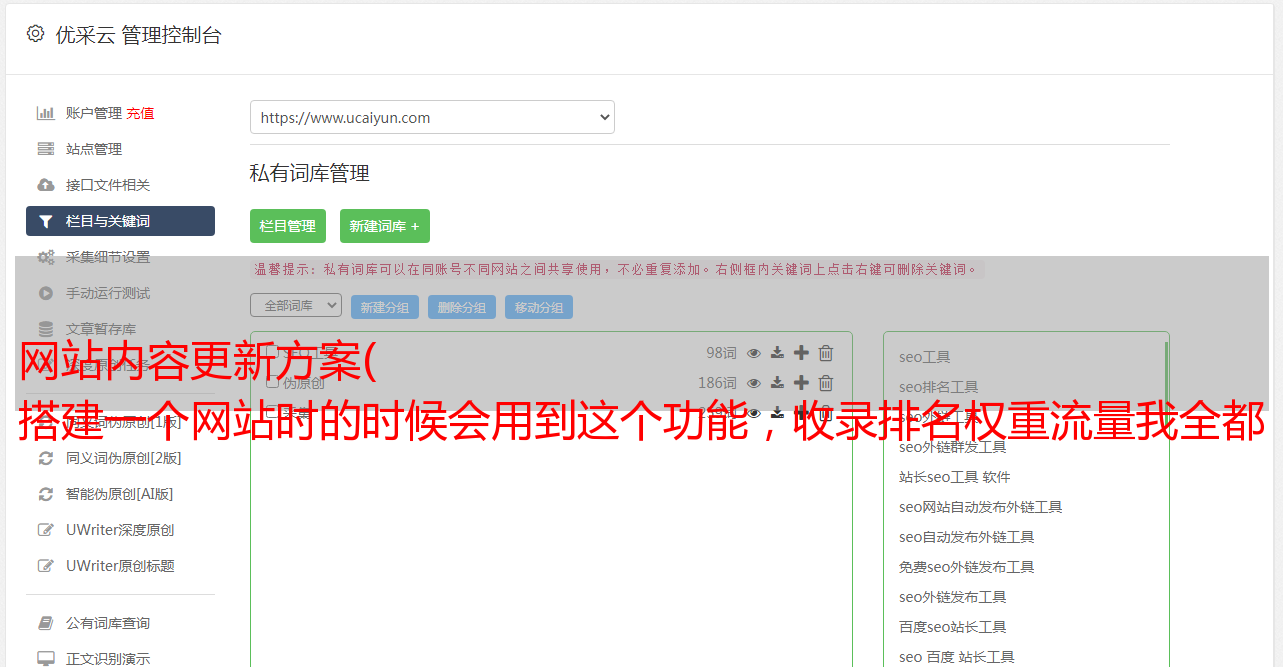This screenshot has height=667, width=1283.
Task: Click the gear icon beside 优采云 管理控制台
Action: pos(35,34)
